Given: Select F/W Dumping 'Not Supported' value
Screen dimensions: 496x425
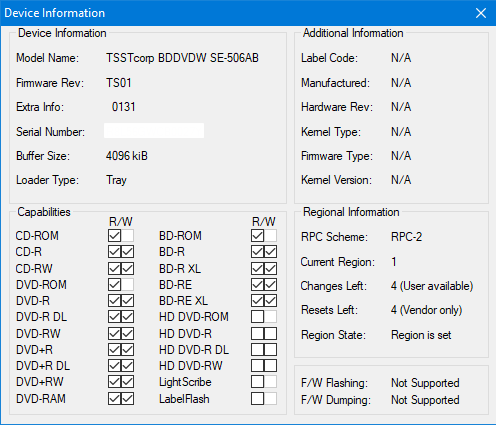Looking at the screenshot, I should (425, 400).
